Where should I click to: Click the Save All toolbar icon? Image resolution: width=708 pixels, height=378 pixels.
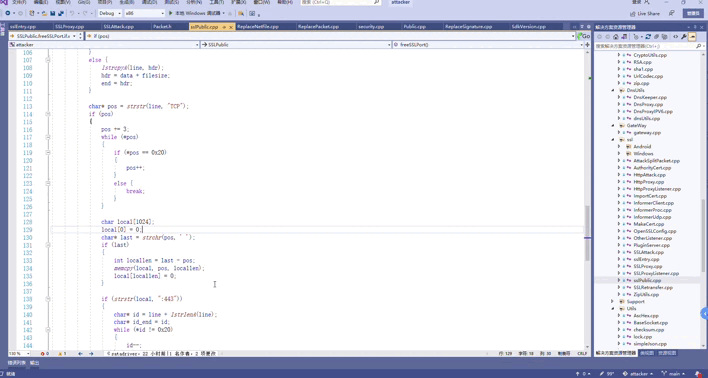coord(61,13)
